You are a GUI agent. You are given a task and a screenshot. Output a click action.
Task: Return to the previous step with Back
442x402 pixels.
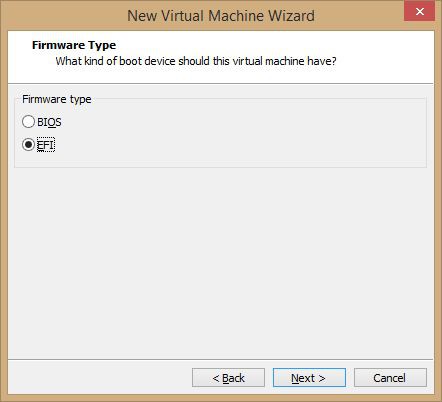pyautogui.click(x=228, y=378)
